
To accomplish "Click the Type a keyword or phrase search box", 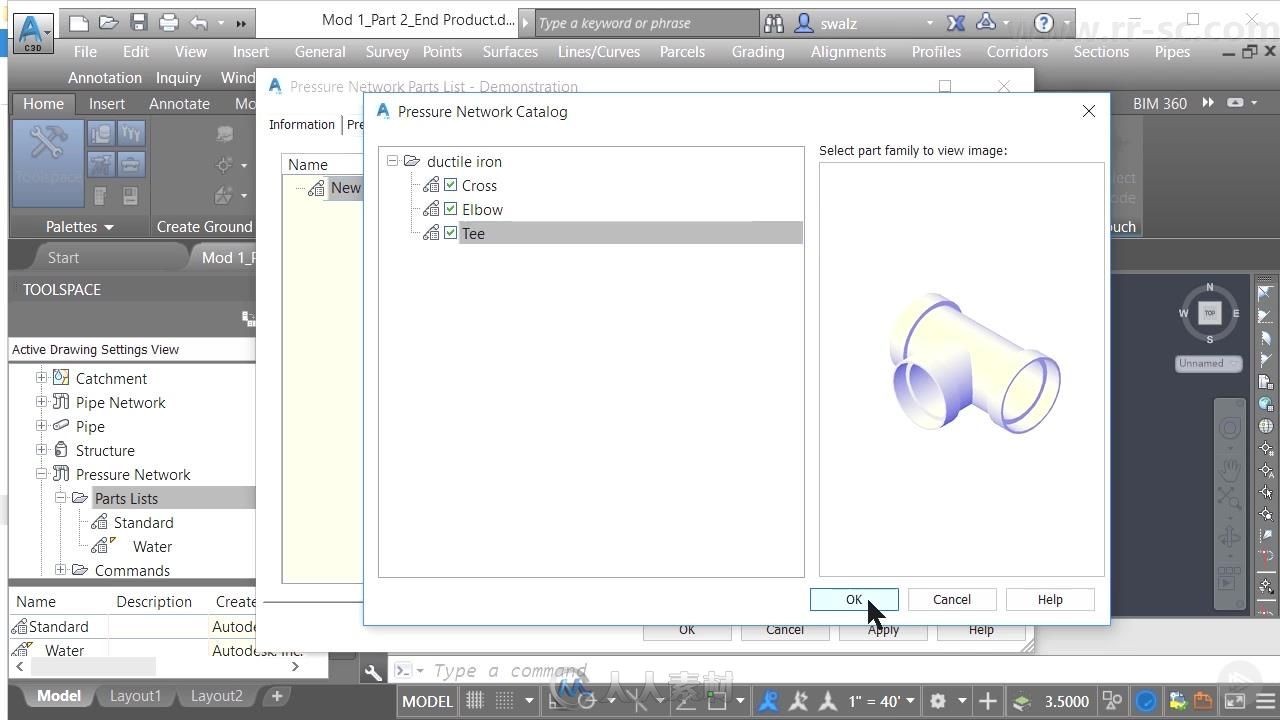I will pyautogui.click(x=647, y=22).
